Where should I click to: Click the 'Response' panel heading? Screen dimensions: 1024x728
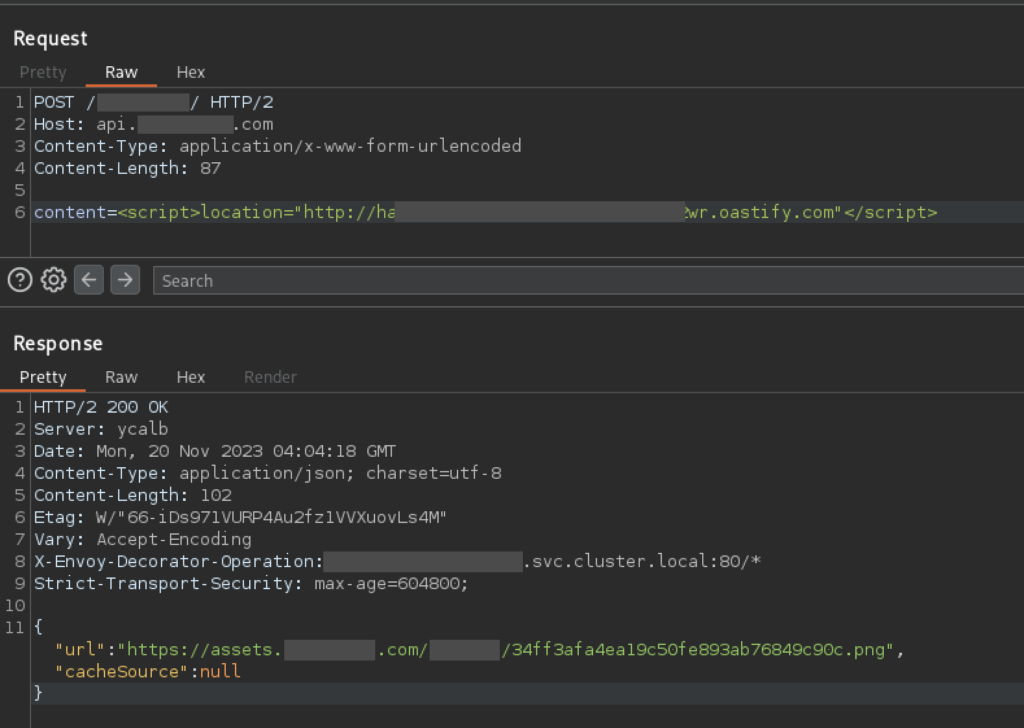point(57,343)
